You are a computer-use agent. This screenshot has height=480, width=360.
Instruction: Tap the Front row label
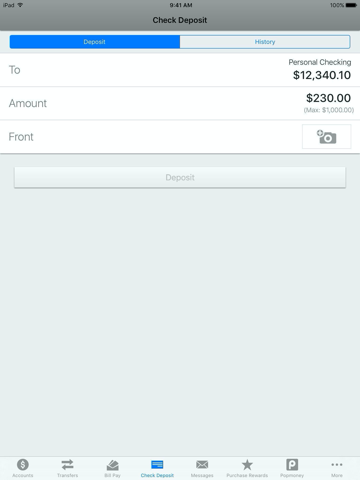point(21,137)
